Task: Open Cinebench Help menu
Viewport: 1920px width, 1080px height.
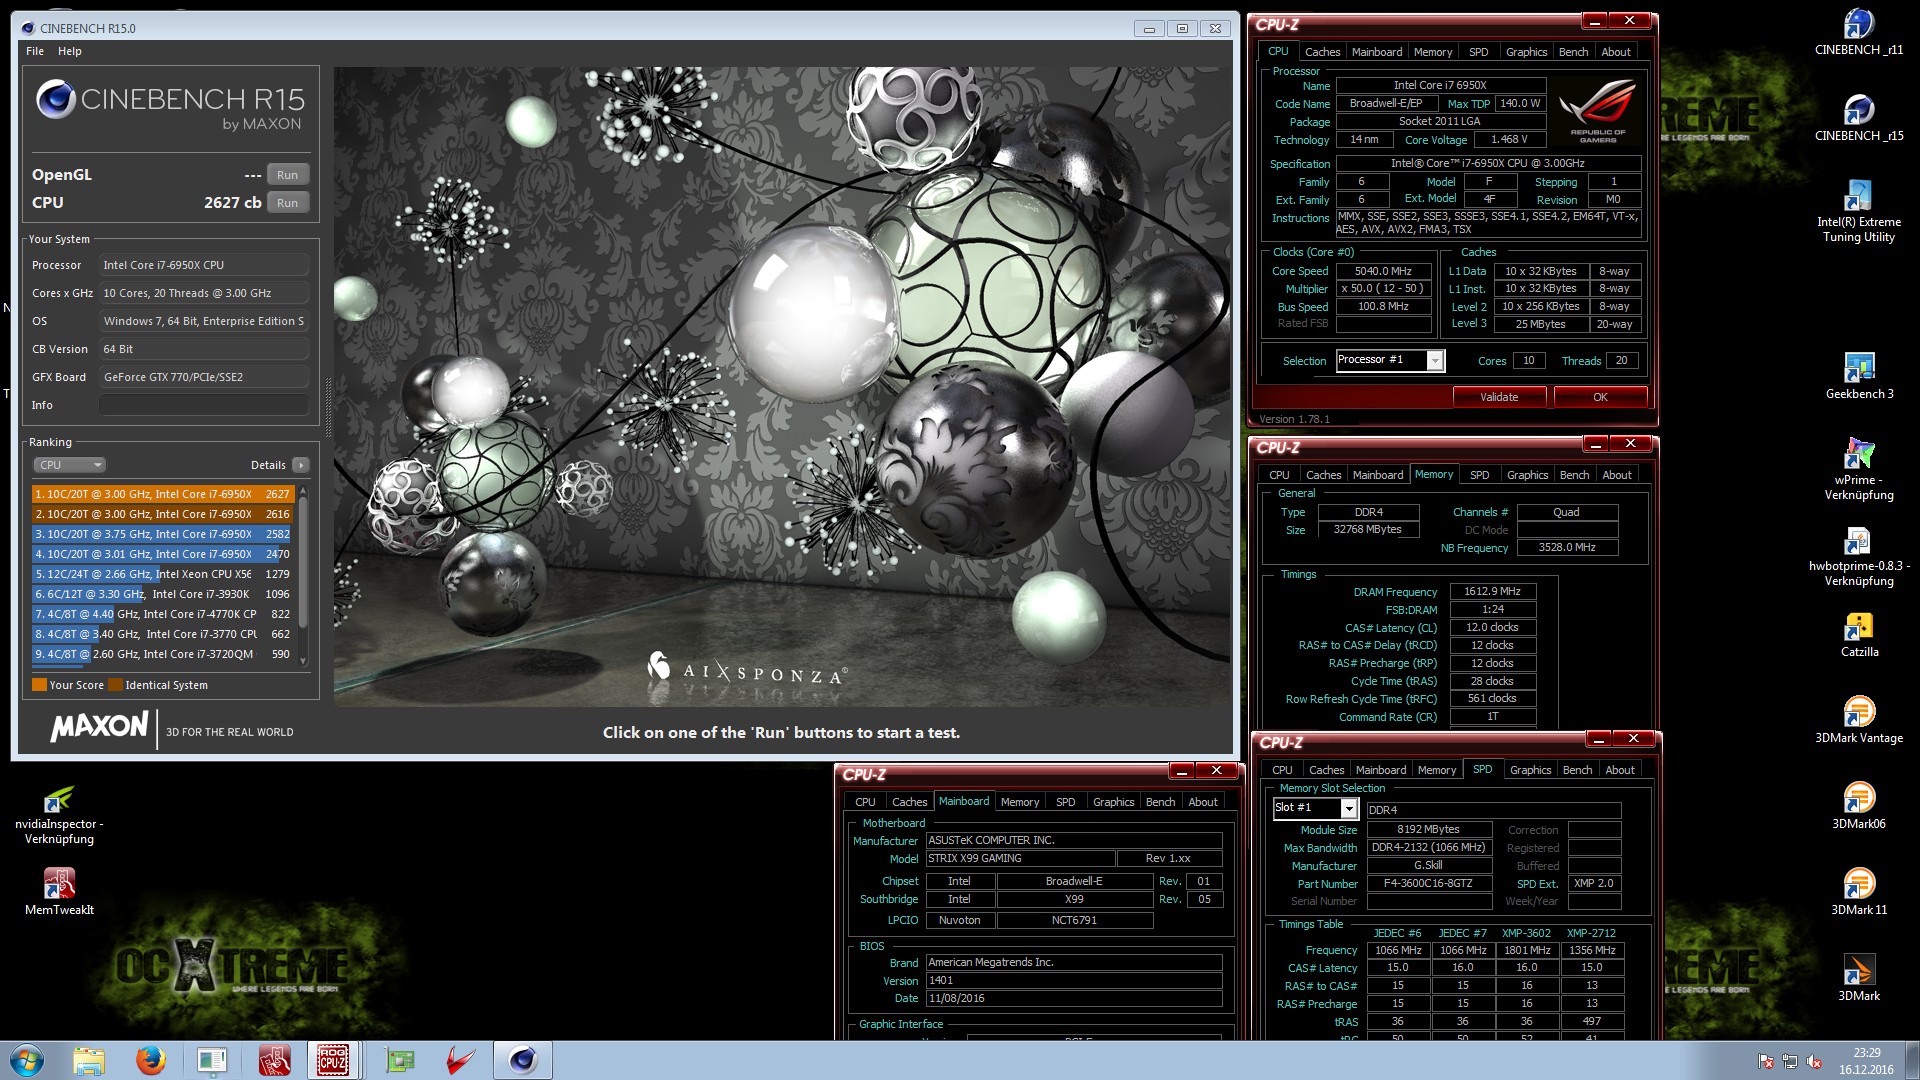Action: click(x=70, y=51)
